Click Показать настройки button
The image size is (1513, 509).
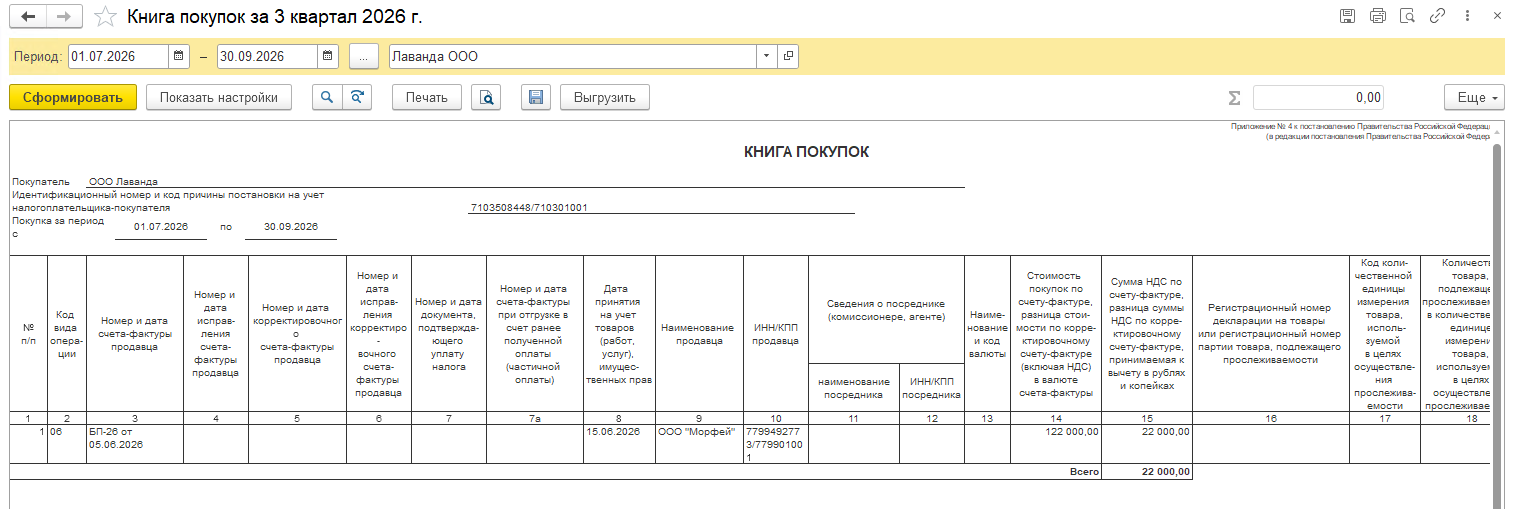click(219, 97)
